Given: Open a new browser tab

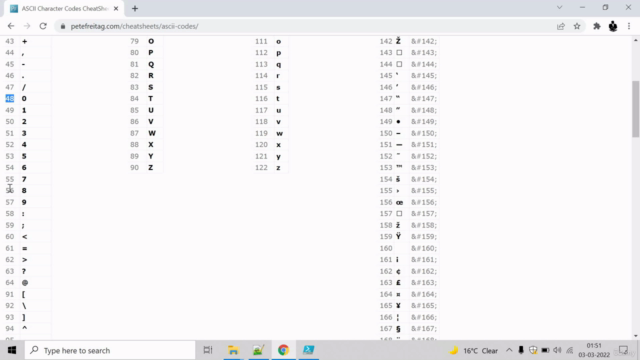Looking at the screenshot, I should [x=135, y=9].
